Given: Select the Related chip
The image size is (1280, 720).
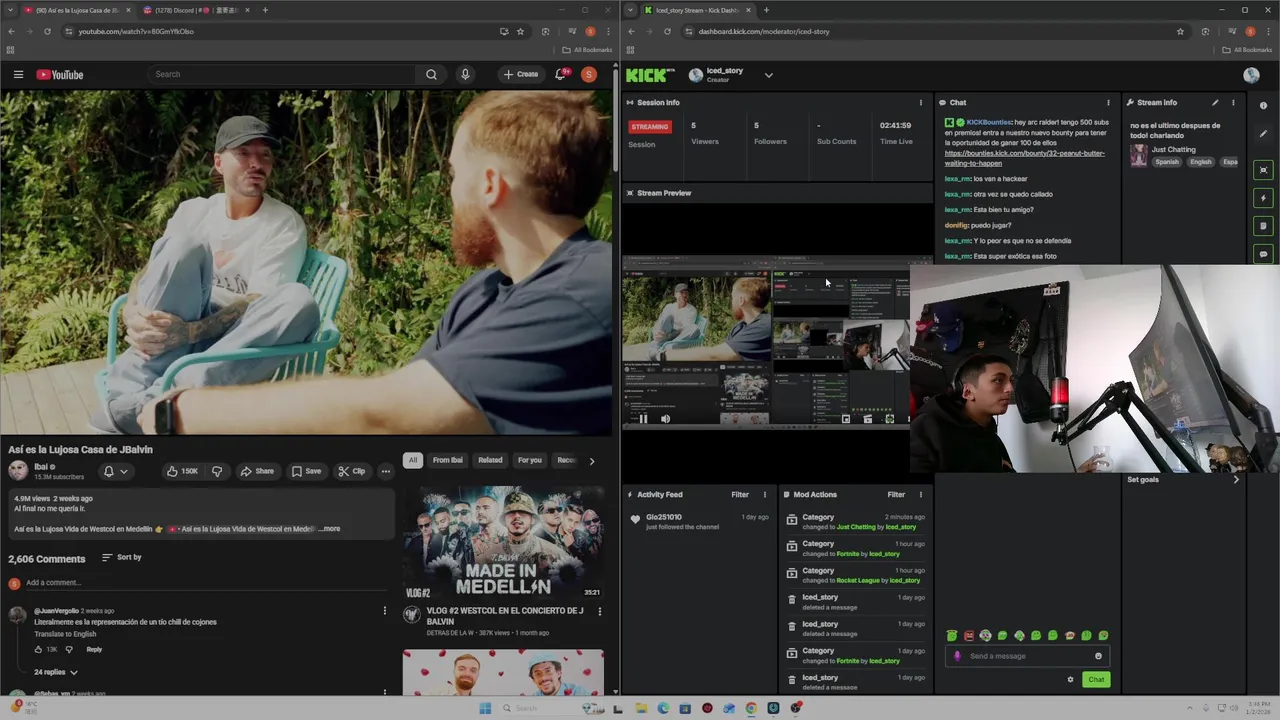Looking at the screenshot, I should (x=490, y=460).
